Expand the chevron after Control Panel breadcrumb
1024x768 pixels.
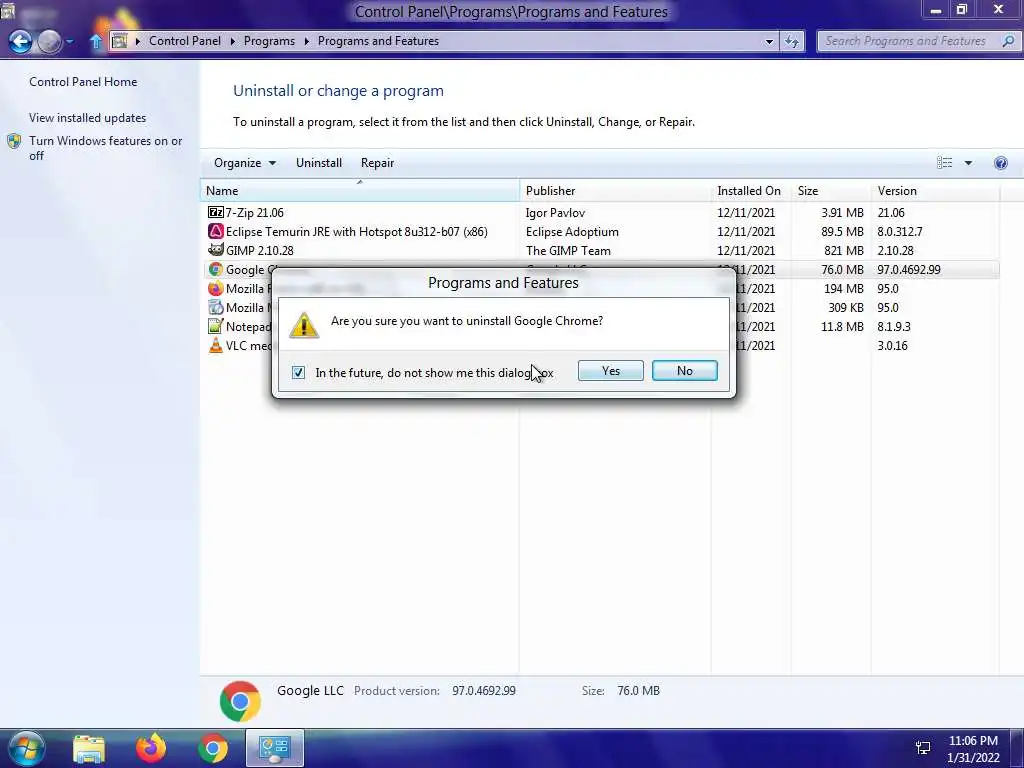click(x=232, y=41)
